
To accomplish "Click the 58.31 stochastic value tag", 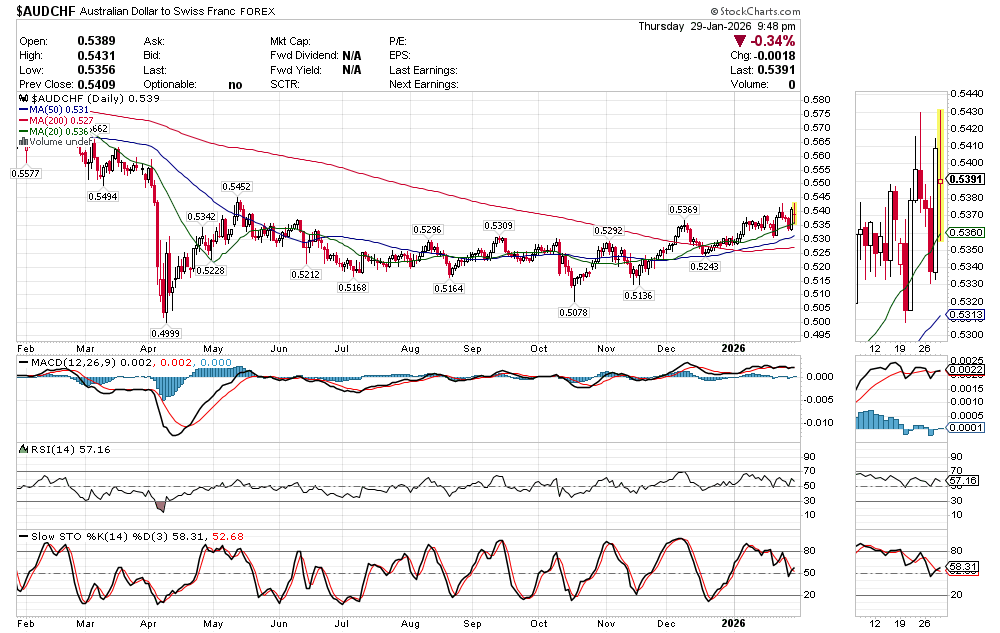I will pos(962,567).
